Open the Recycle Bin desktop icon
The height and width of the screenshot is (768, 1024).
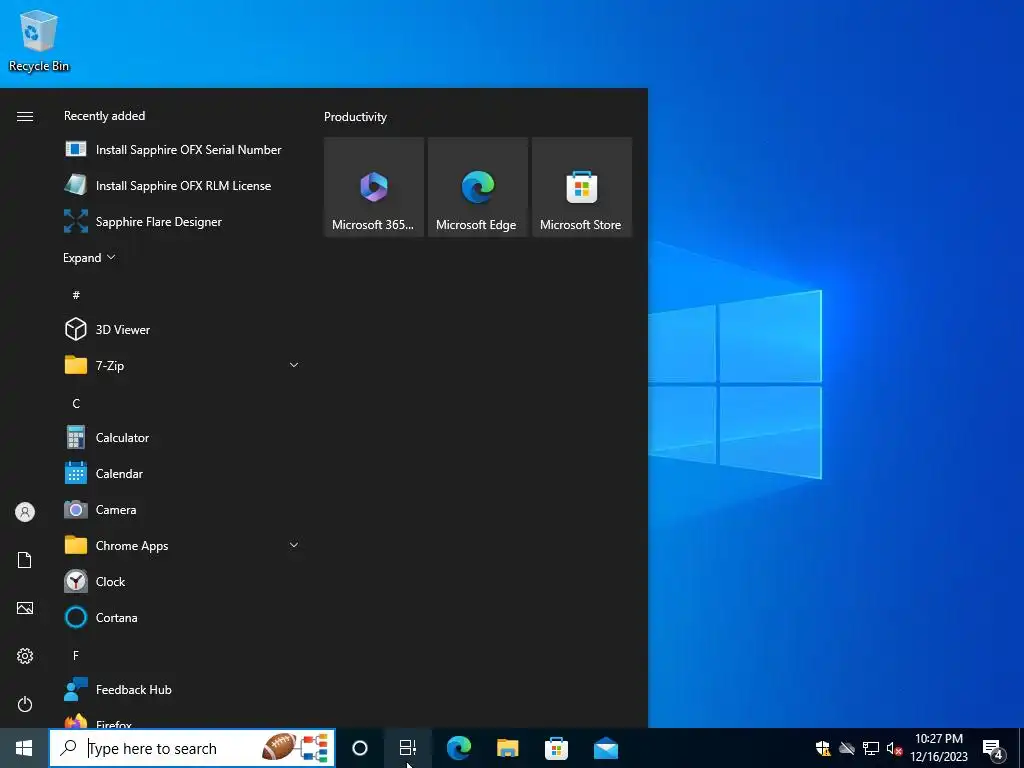tap(39, 40)
